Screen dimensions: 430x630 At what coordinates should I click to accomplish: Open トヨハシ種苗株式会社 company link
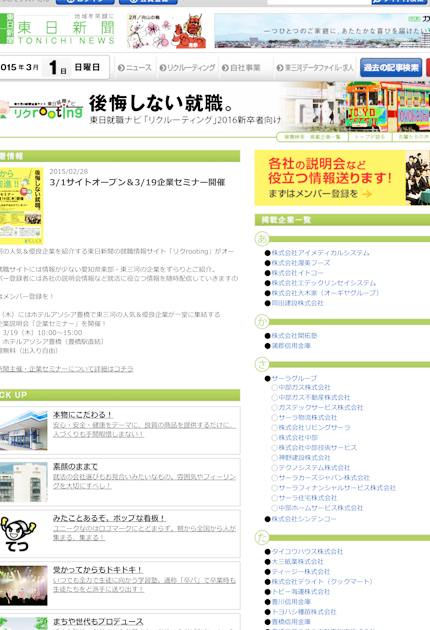(x=304, y=612)
